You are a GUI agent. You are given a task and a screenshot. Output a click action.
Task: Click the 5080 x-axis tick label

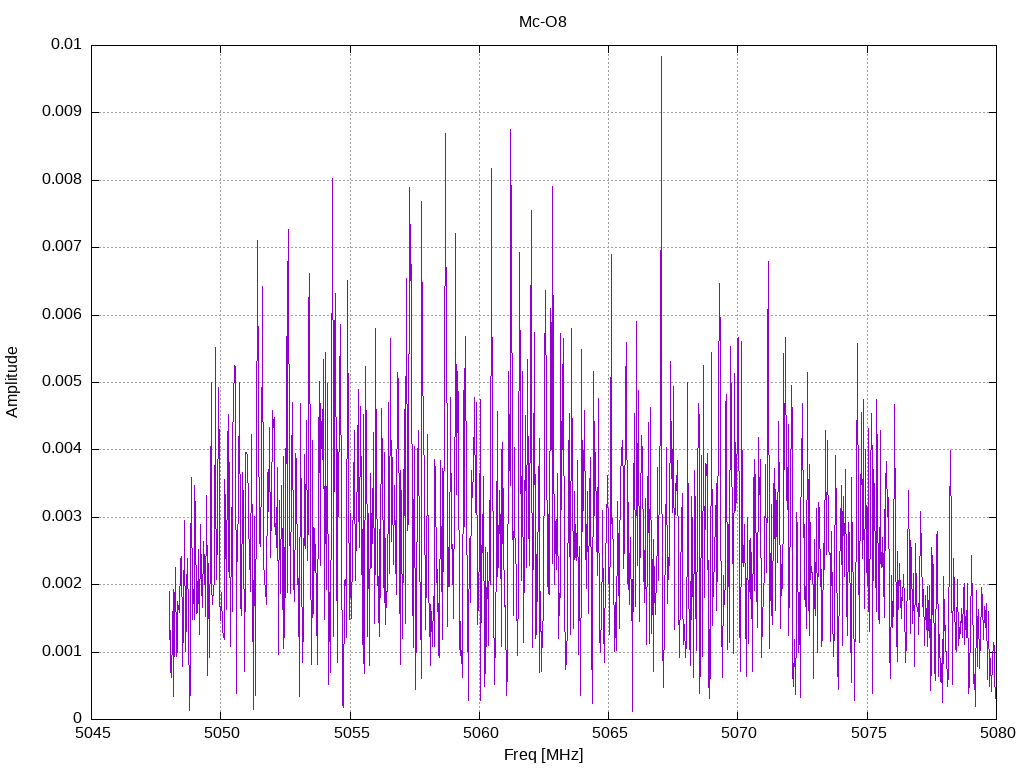pyautogui.click(x=998, y=733)
